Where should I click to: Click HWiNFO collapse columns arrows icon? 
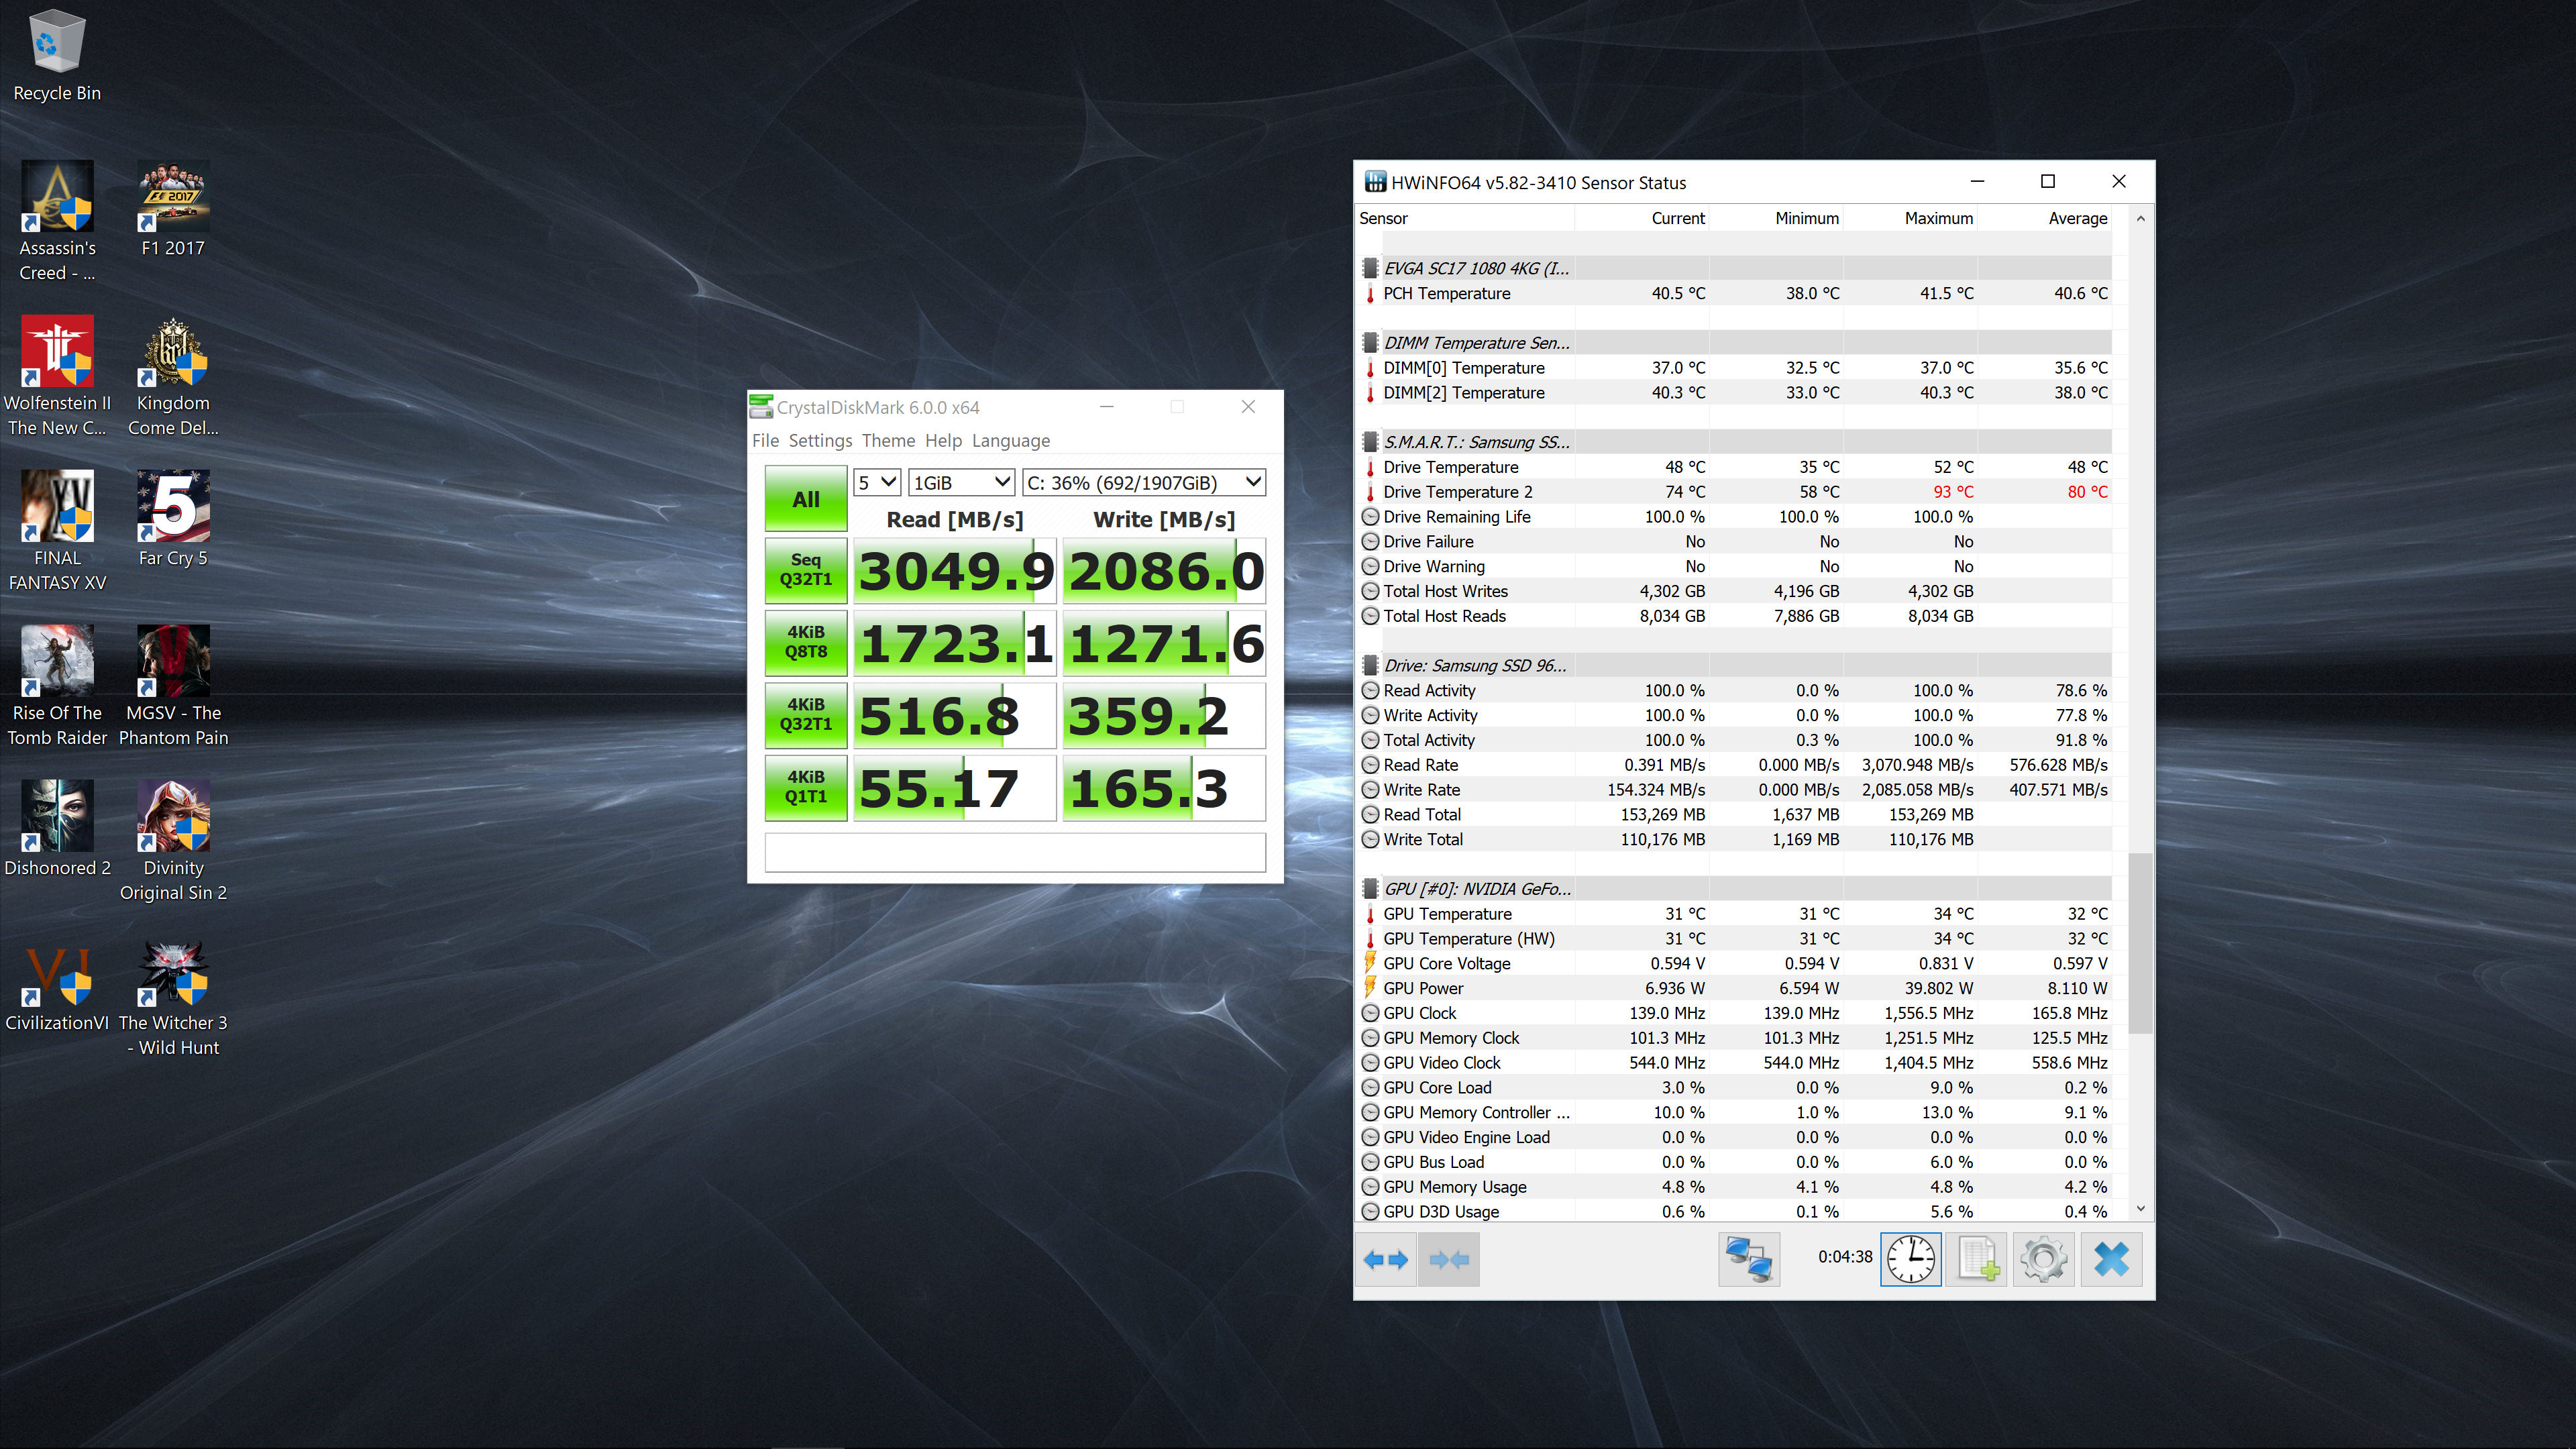click(1449, 1259)
